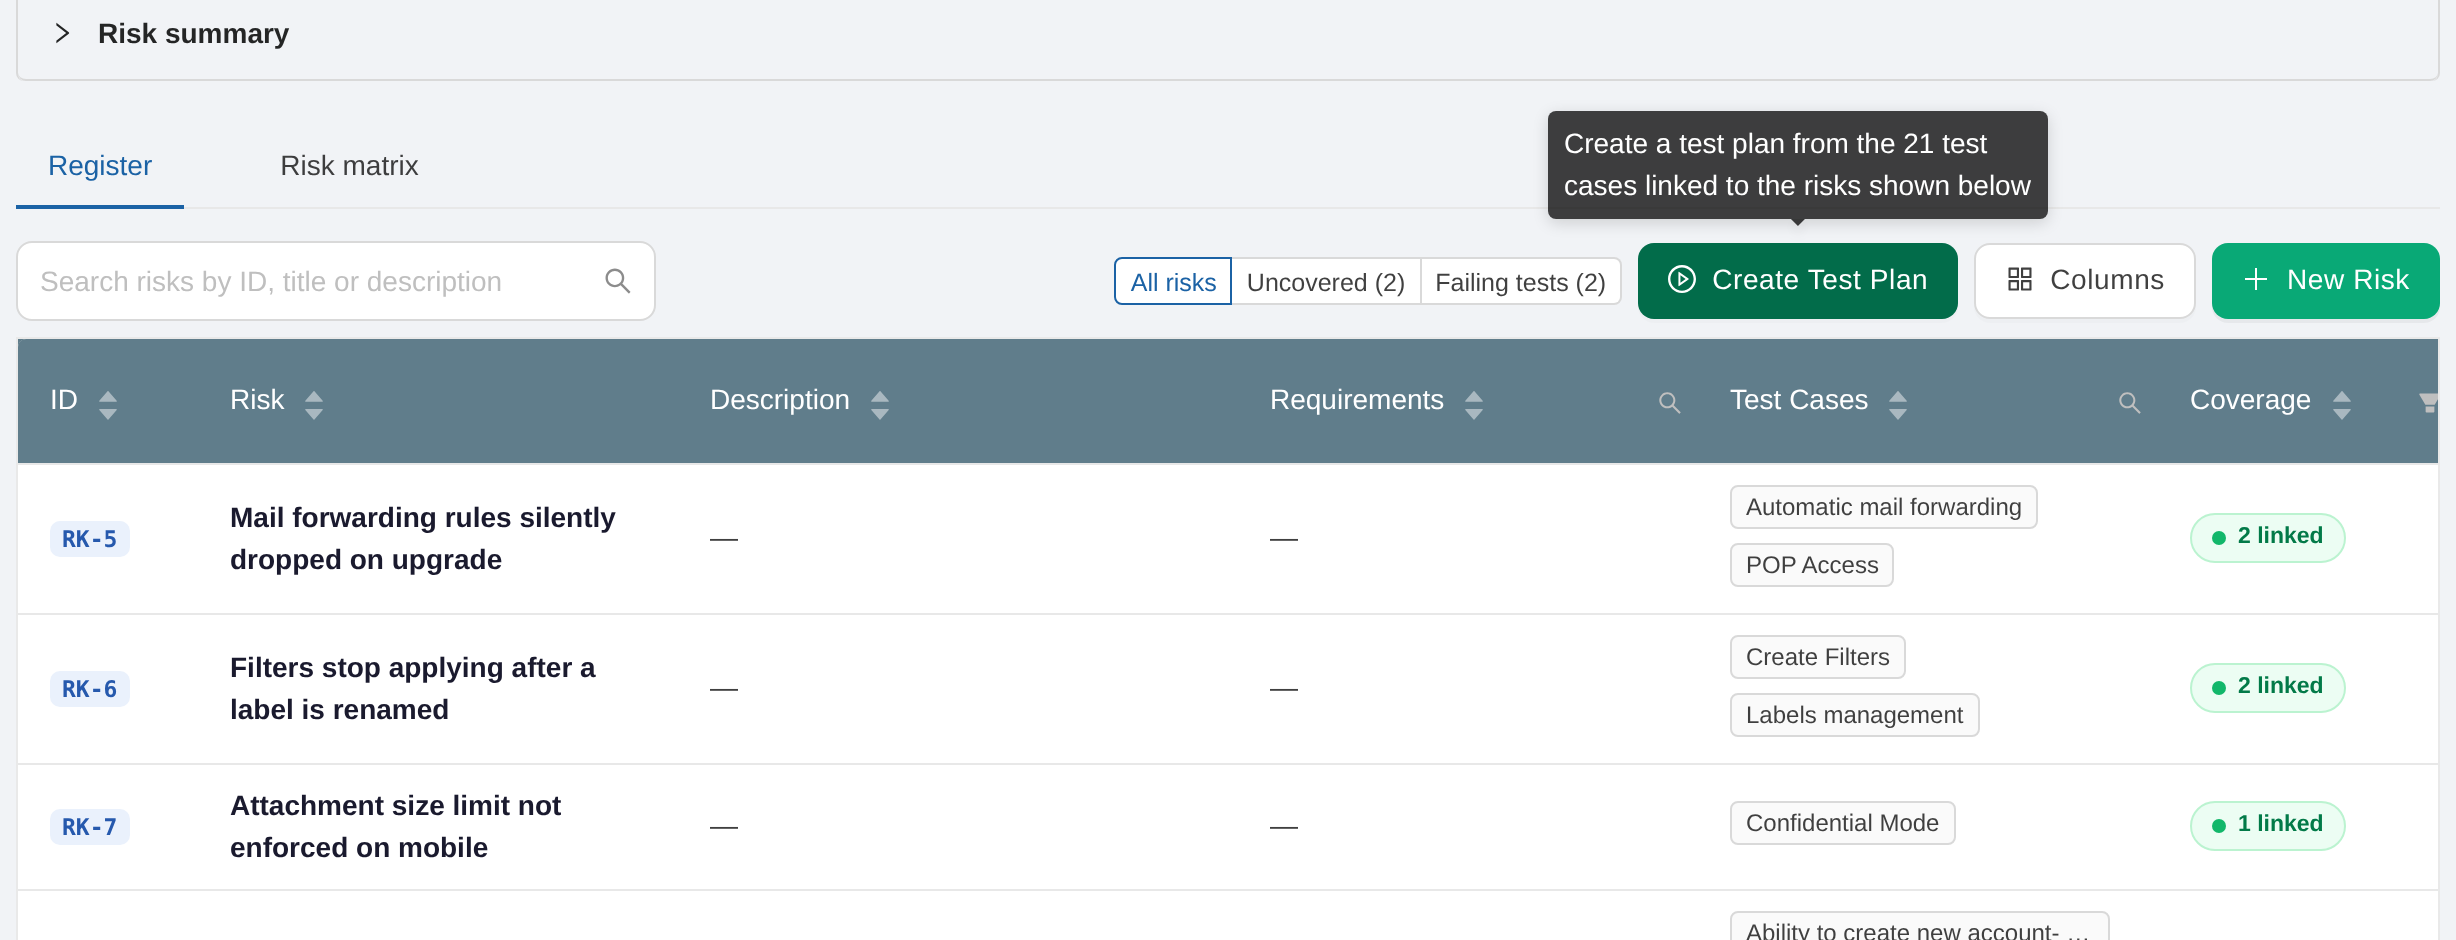2456x940 pixels.
Task: Select the All risks filter
Action: click(1173, 282)
